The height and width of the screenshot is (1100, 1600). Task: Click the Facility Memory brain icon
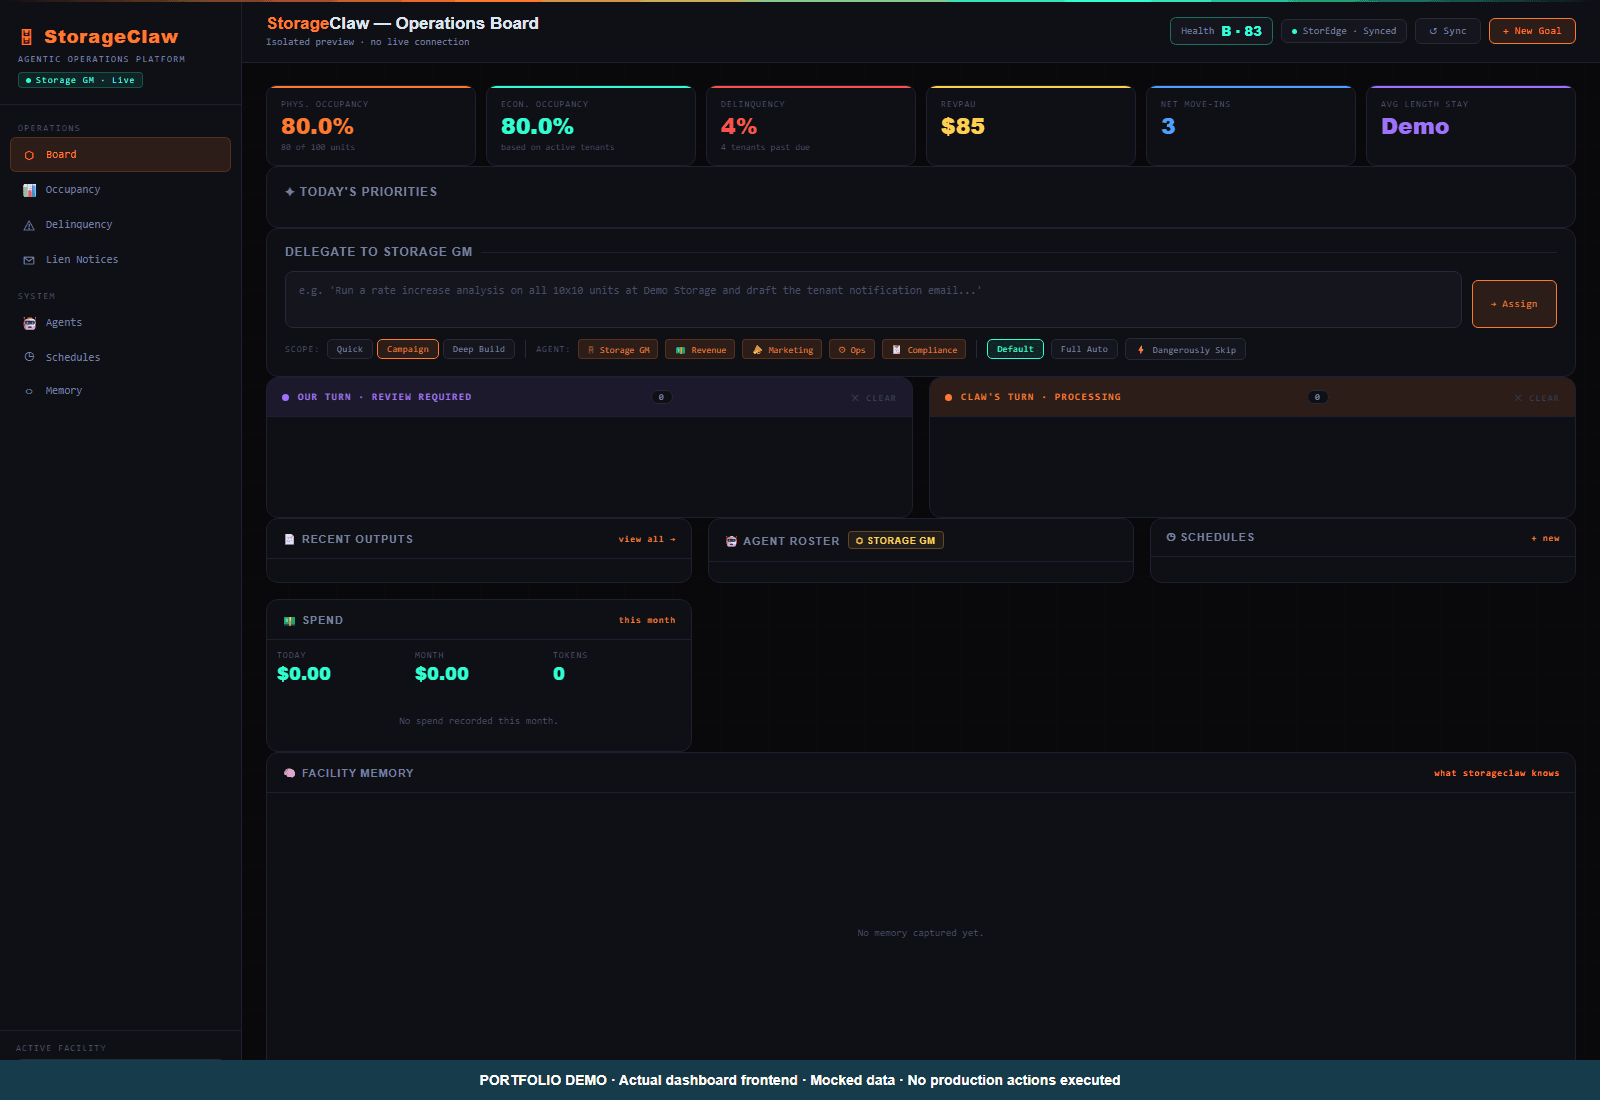[x=290, y=773]
